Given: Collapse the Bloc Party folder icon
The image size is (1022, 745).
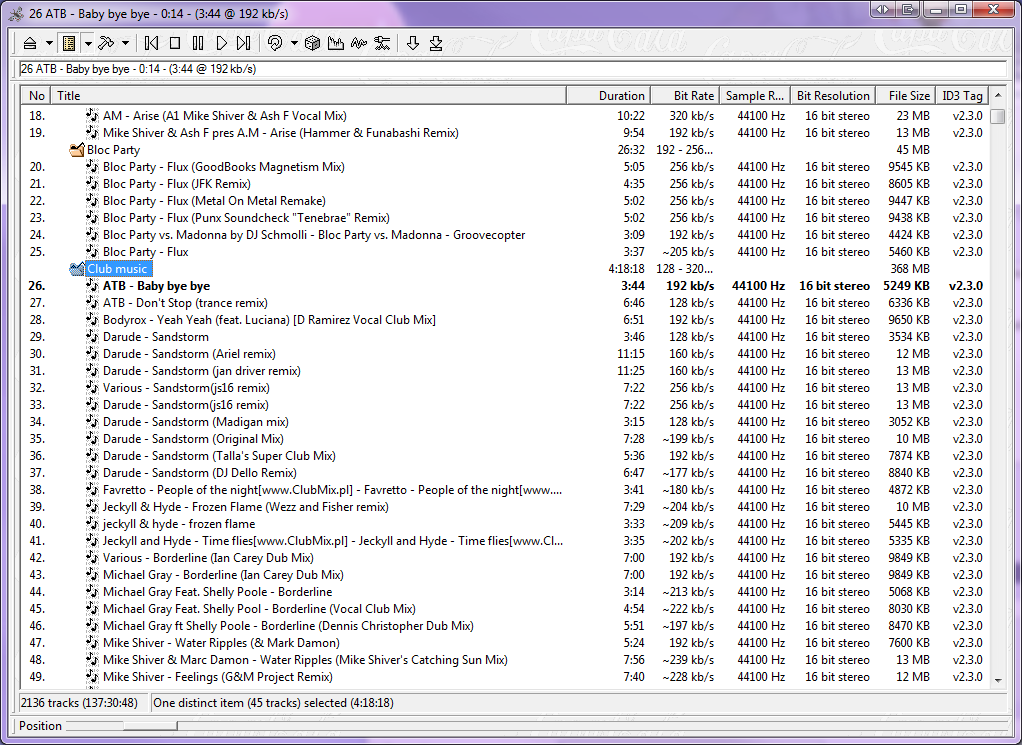Looking at the screenshot, I should (x=77, y=150).
